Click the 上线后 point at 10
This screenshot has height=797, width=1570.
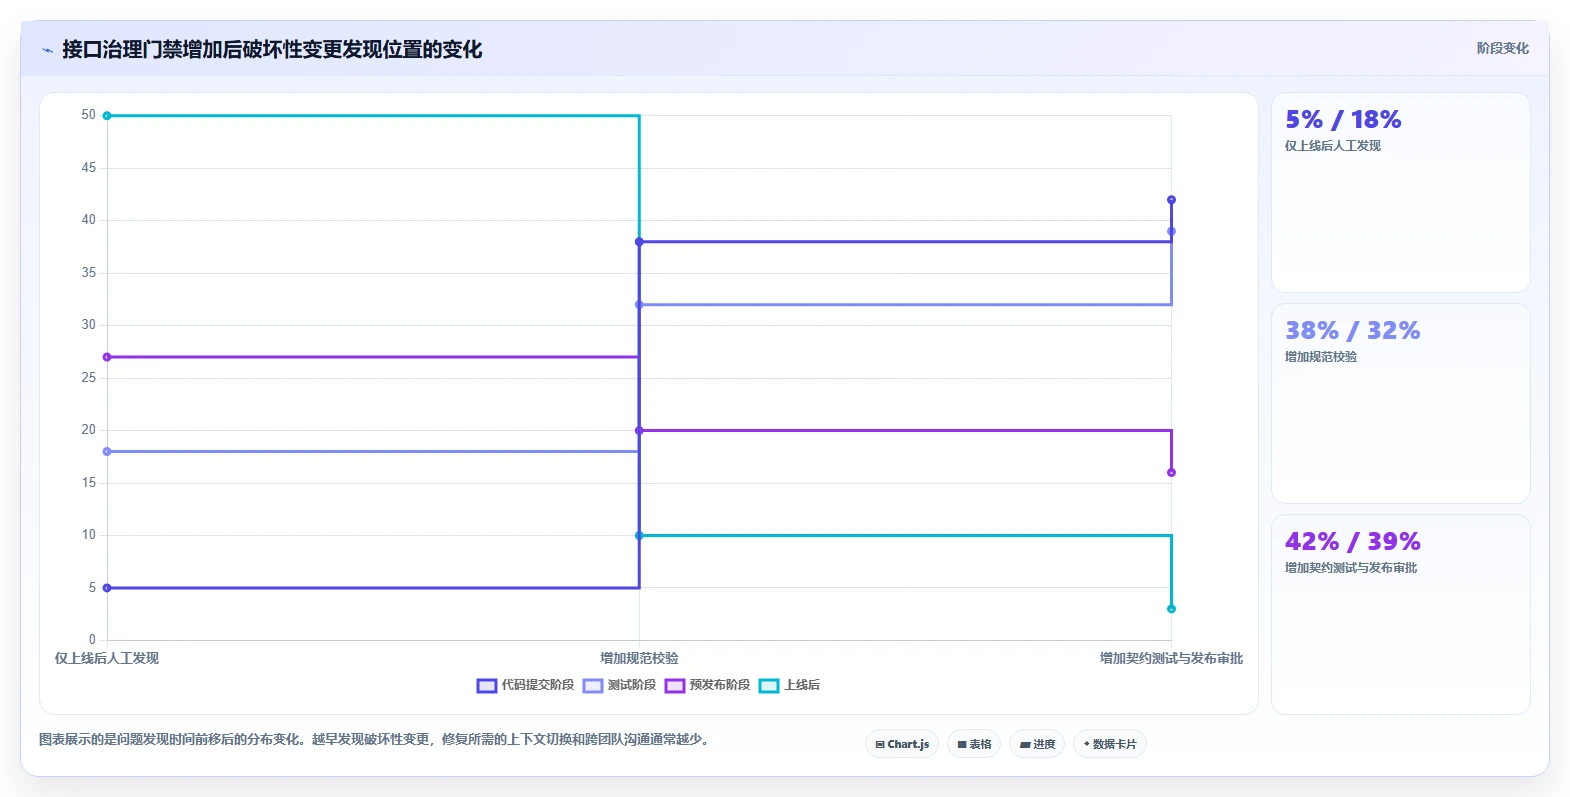click(x=639, y=536)
